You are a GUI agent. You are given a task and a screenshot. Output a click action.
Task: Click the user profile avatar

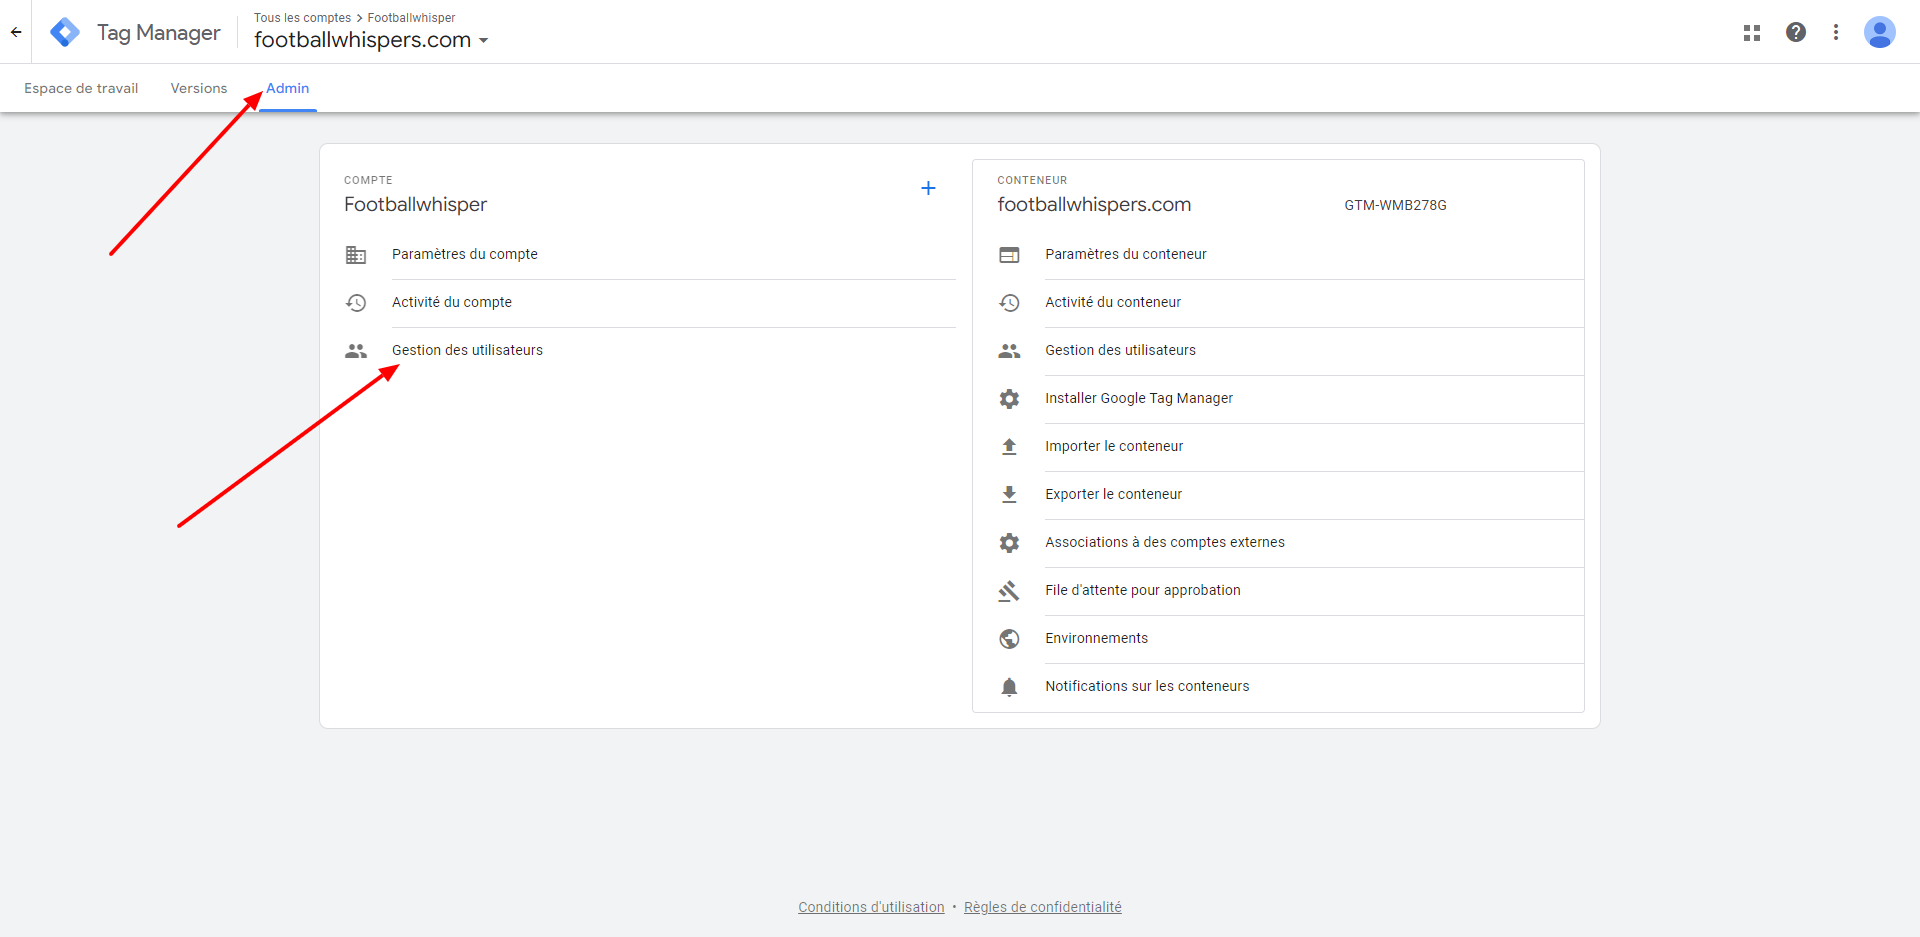tap(1879, 33)
